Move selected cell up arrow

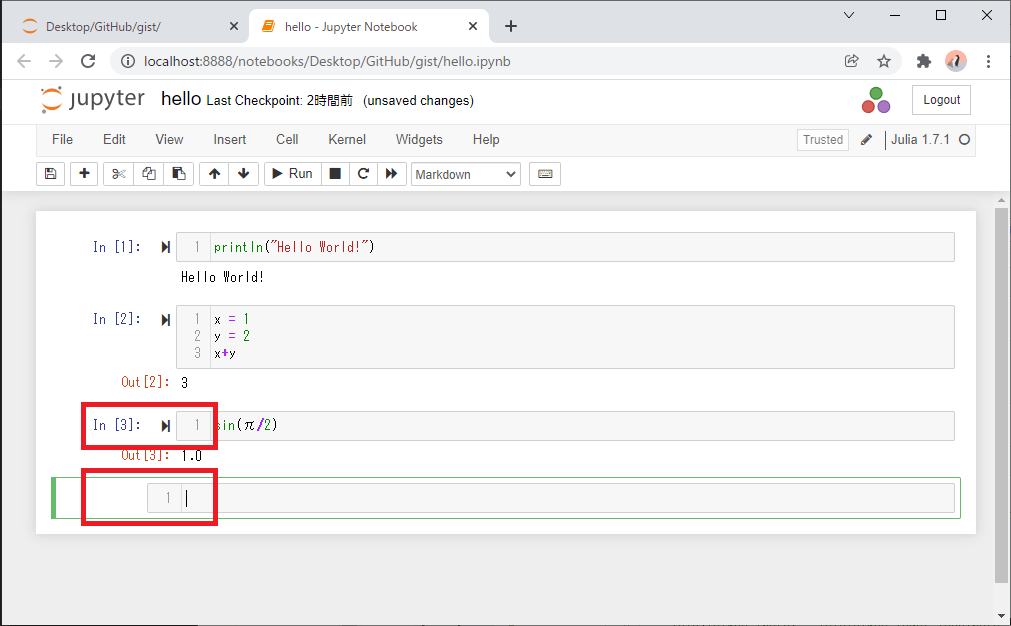coord(215,174)
